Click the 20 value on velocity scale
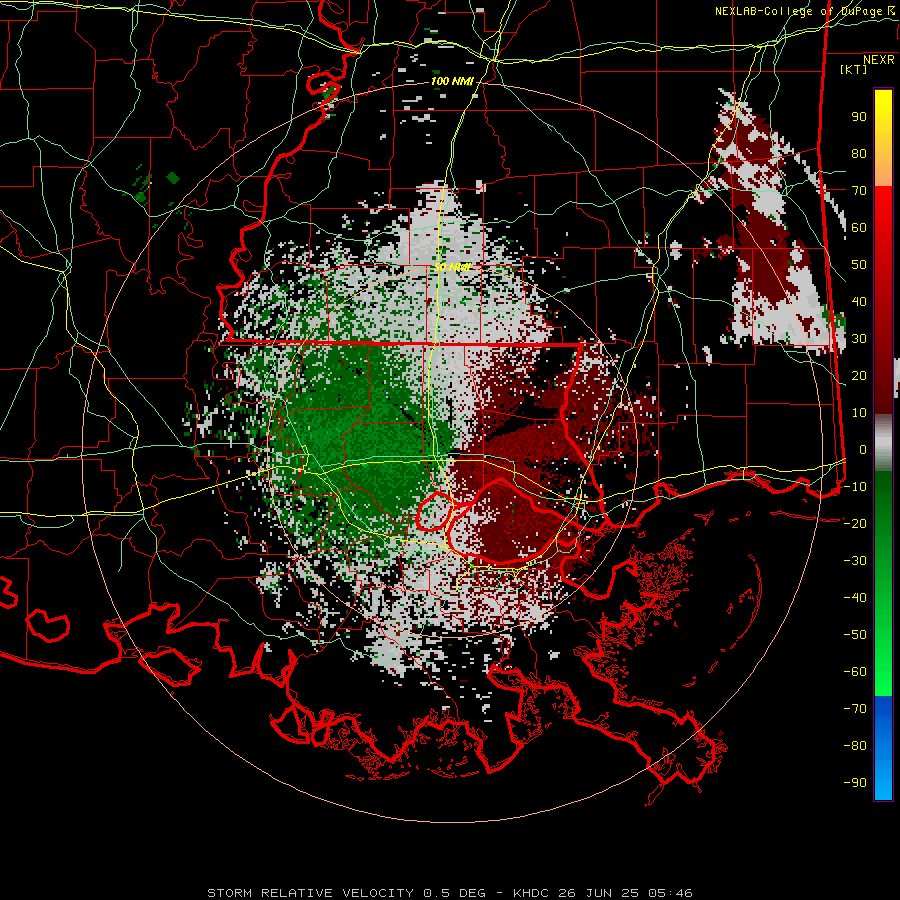 tap(859, 375)
